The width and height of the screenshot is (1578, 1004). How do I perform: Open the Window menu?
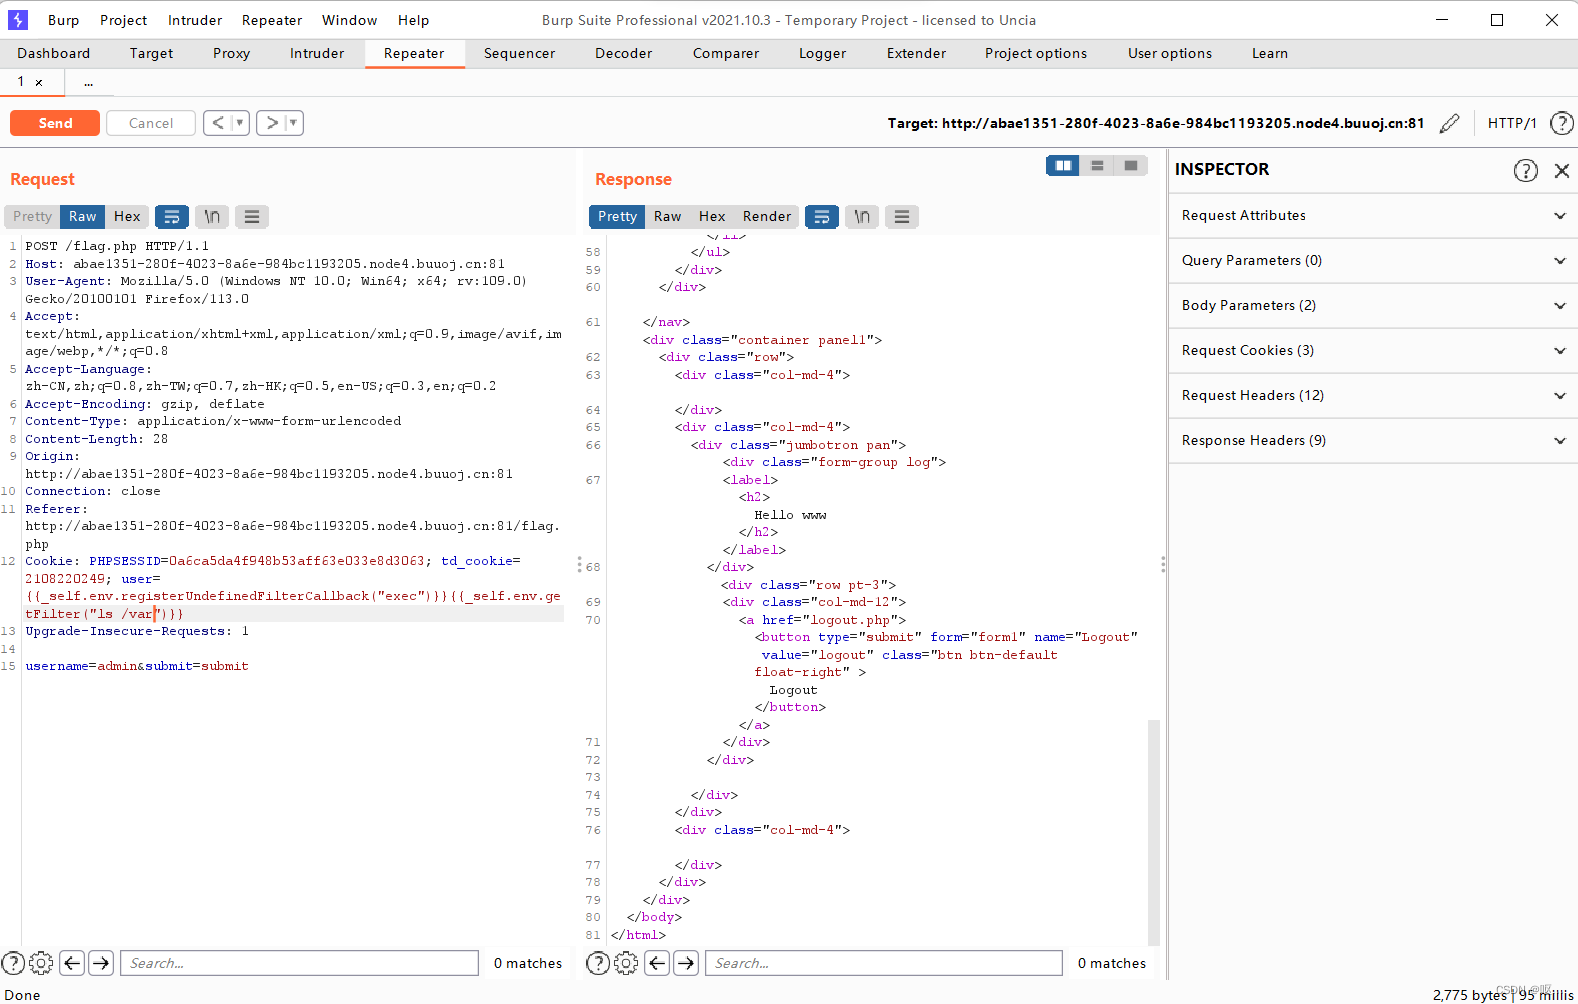point(349,20)
